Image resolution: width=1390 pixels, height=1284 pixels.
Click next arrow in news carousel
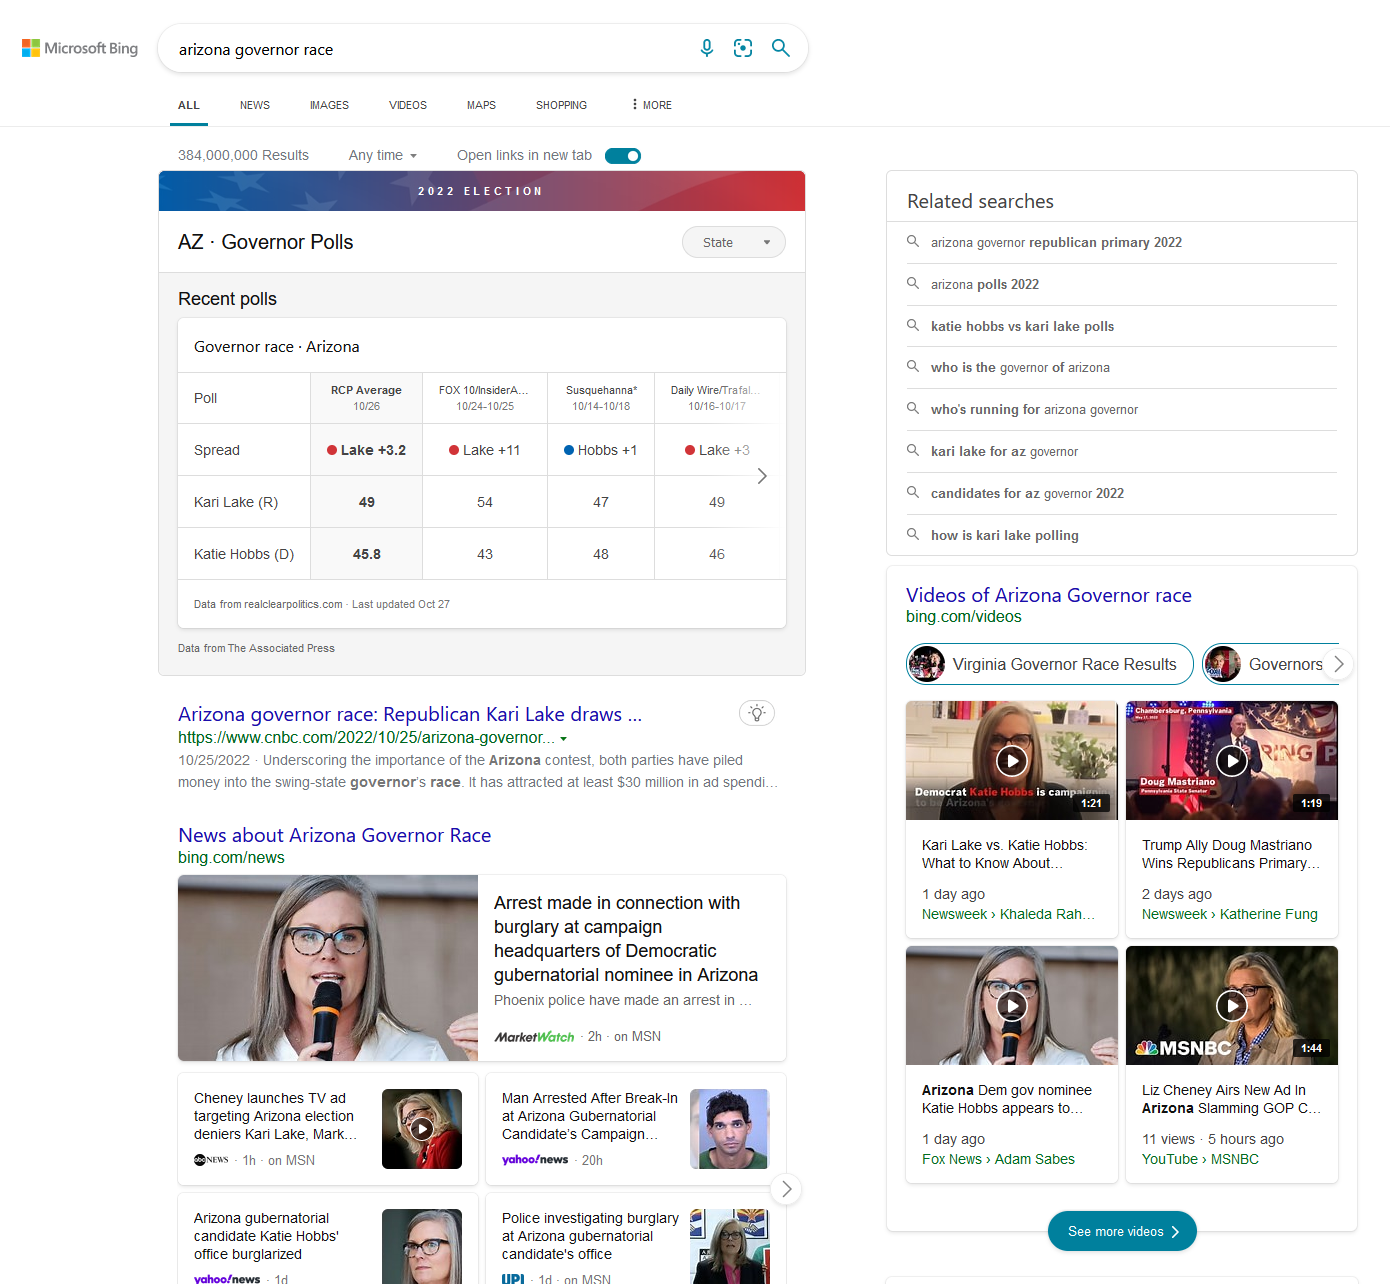point(787,1189)
